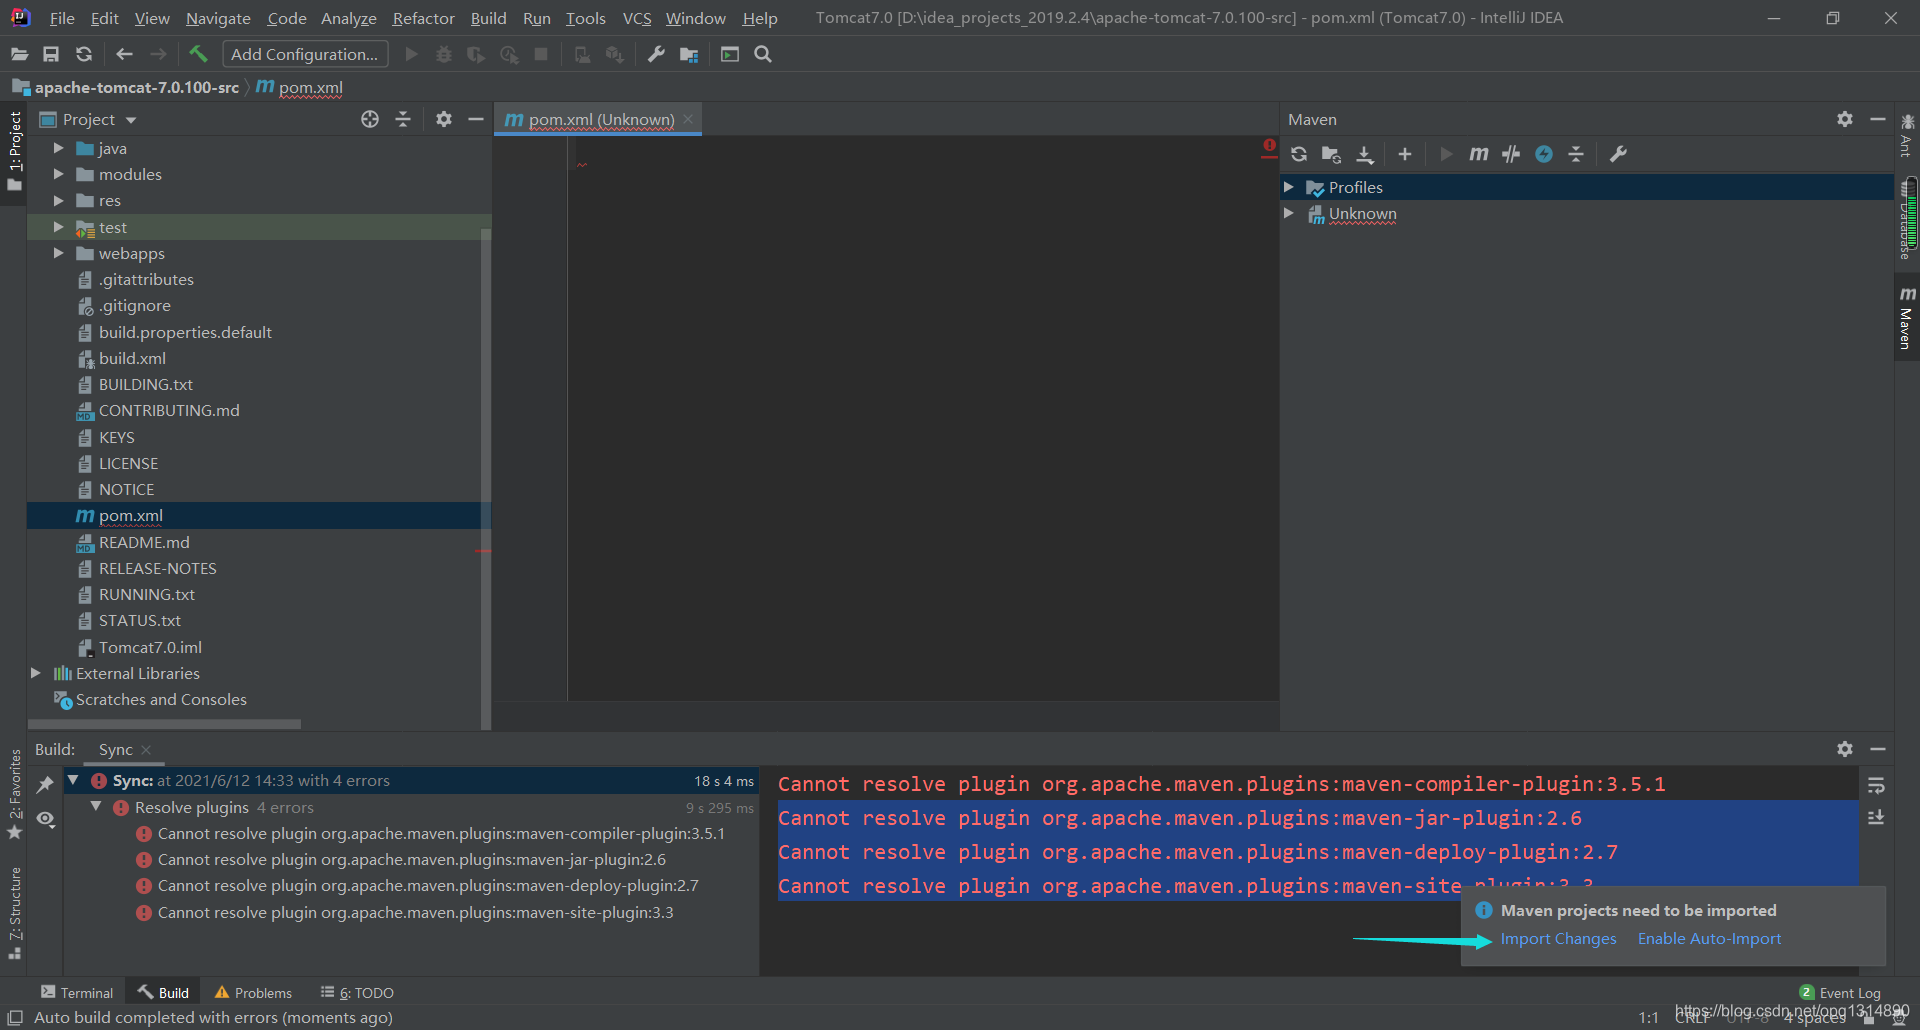The image size is (1920, 1030).
Task: Click the Import Changes link
Action: click(1558, 938)
